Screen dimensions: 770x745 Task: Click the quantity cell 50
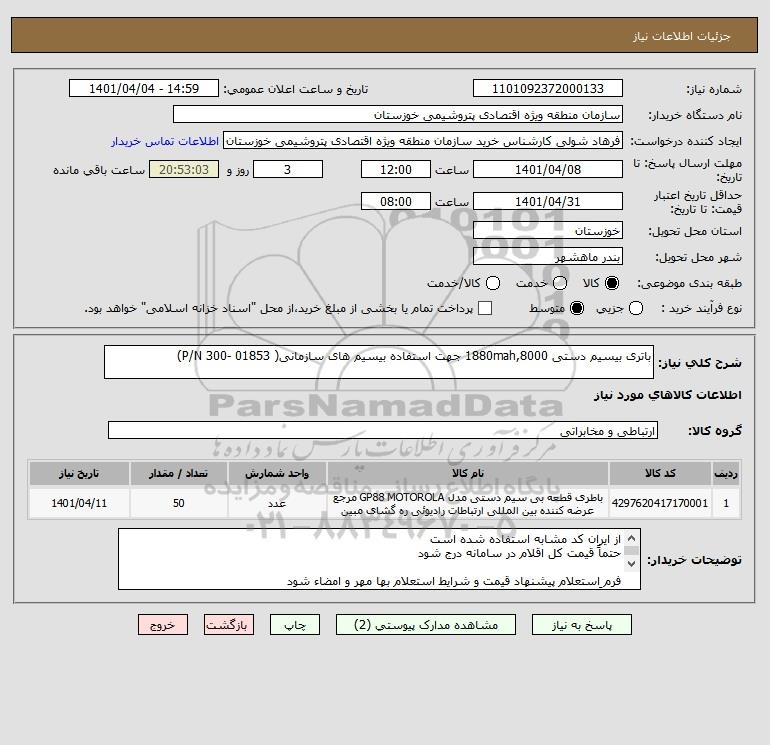pos(178,503)
